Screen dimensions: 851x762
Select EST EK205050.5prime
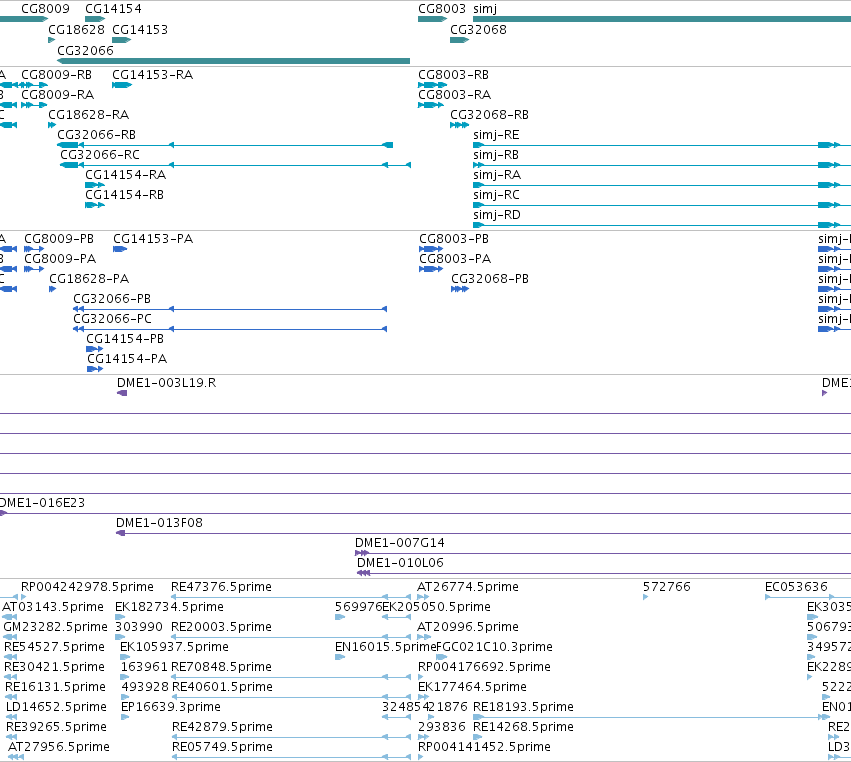click(x=436, y=607)
